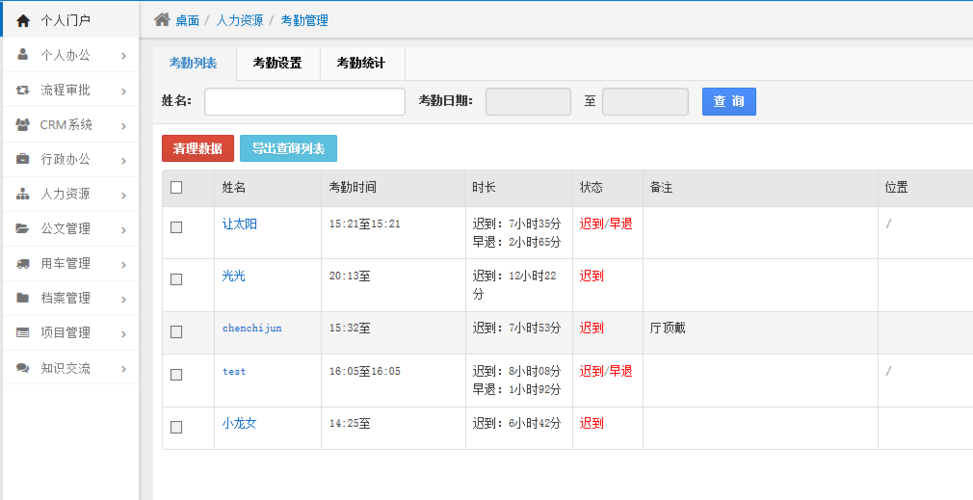The width and height of the screenshot is (973, 500).
Task: Click the 流程审批 workflow icon
Action: (23, 90)
